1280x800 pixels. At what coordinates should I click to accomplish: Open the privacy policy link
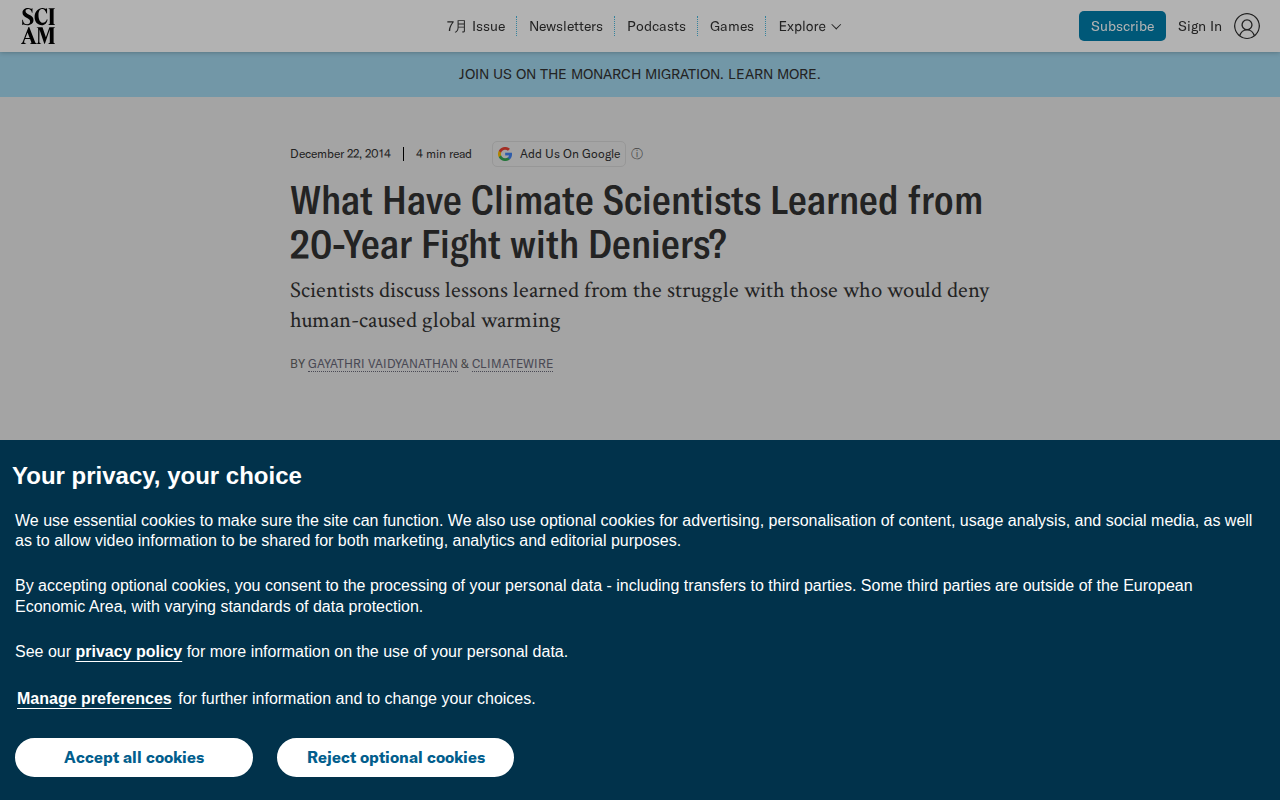129,651
